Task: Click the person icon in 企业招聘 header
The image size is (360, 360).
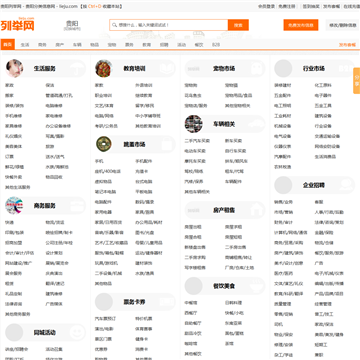Action: pyautogui.click(x=346, y=185)
